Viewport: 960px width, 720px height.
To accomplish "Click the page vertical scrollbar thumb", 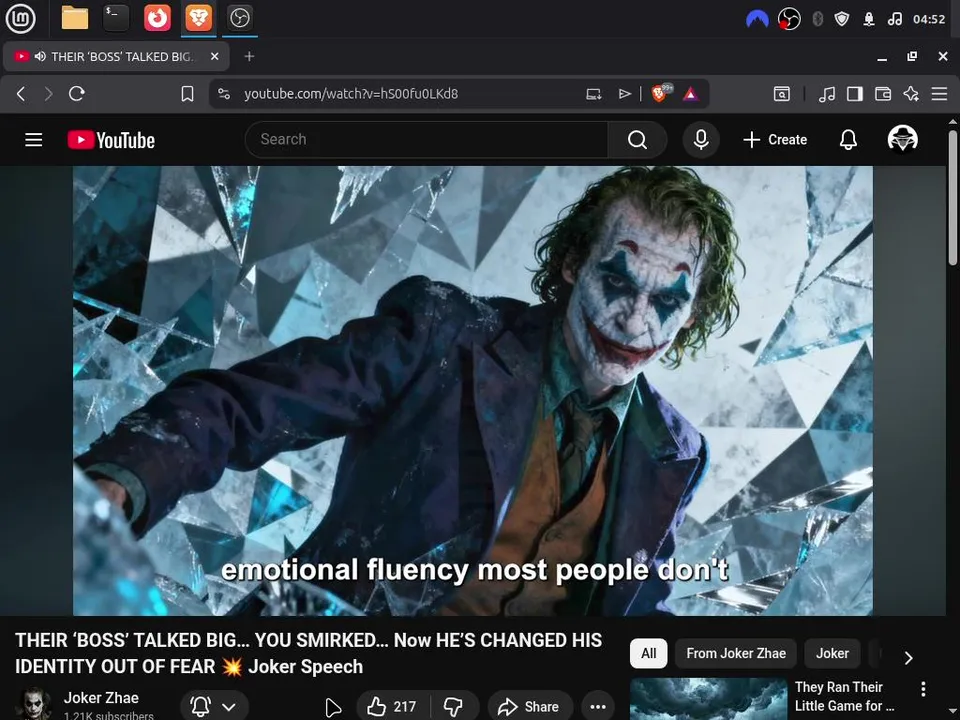I will click(x=953, y=197).
